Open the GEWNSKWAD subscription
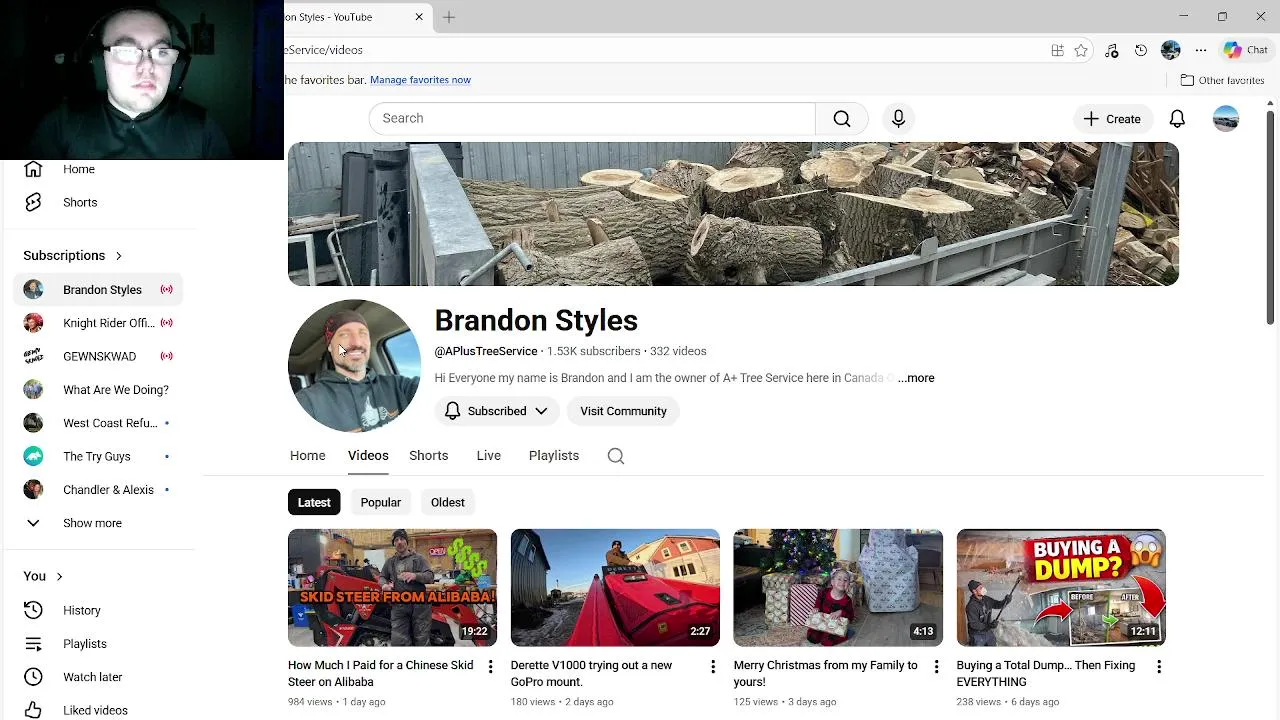The image size is (1280, 720). click(98, 356)
